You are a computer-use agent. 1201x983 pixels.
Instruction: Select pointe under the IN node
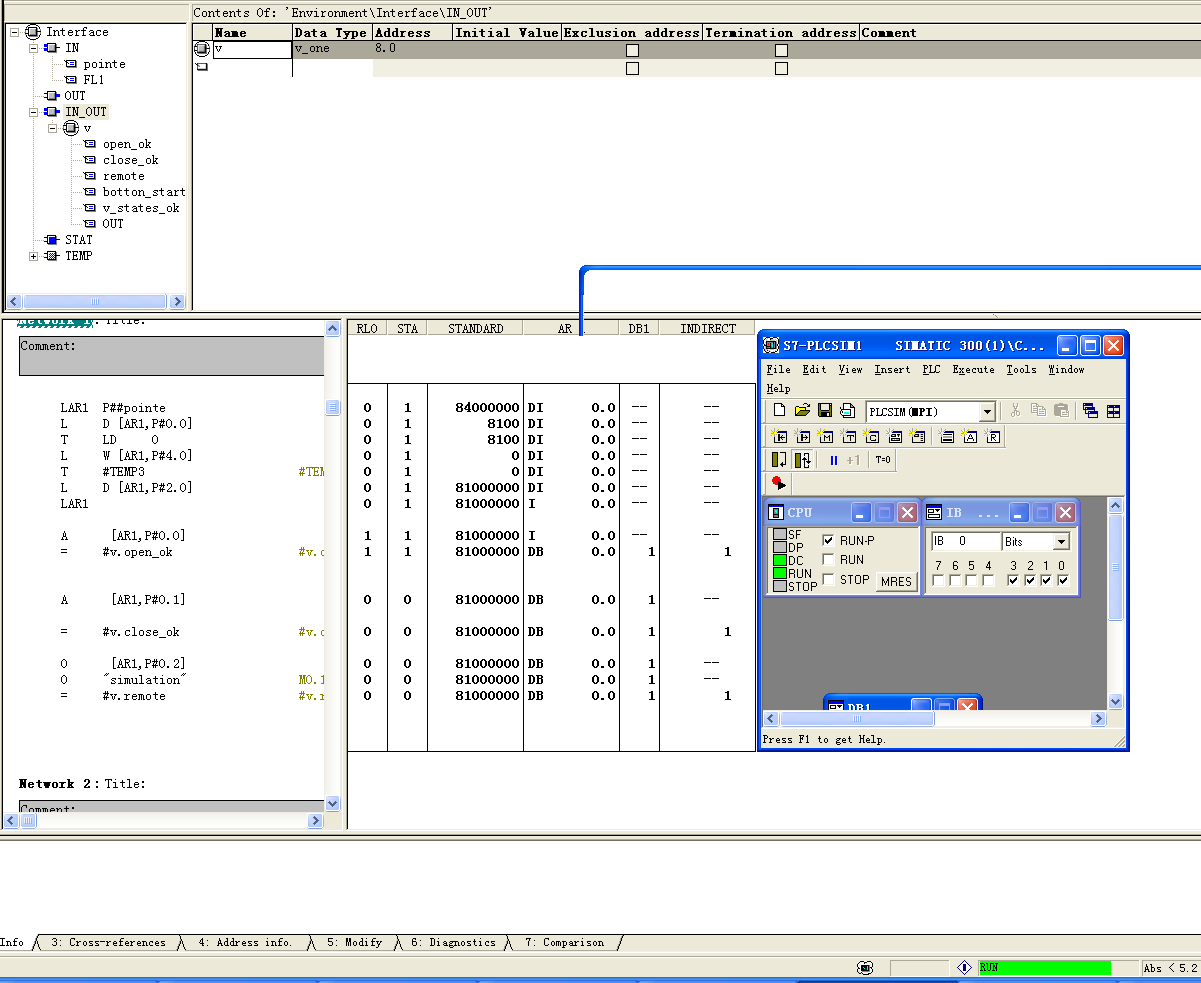(x=104, y=64)
